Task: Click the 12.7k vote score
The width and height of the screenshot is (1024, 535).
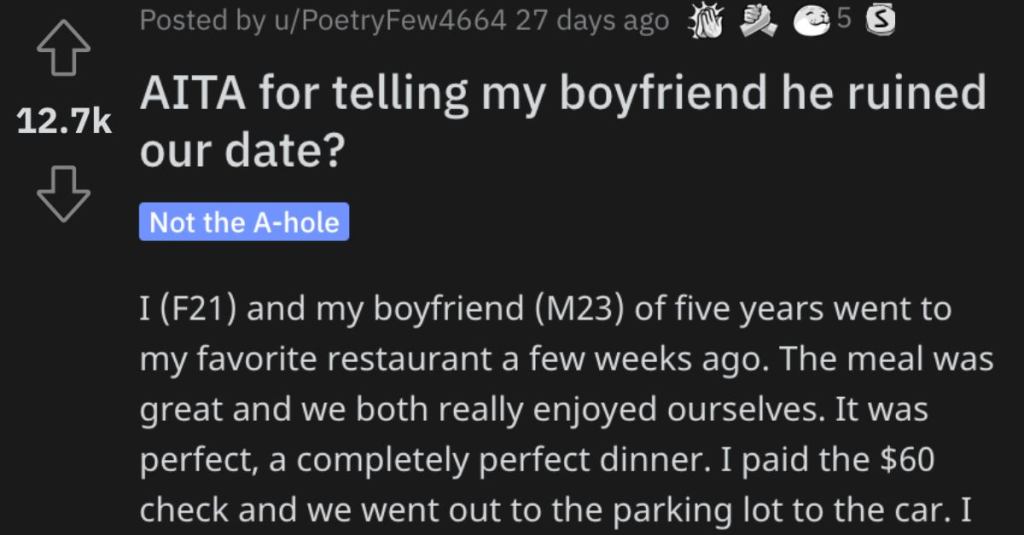Action: click(64, 122)
